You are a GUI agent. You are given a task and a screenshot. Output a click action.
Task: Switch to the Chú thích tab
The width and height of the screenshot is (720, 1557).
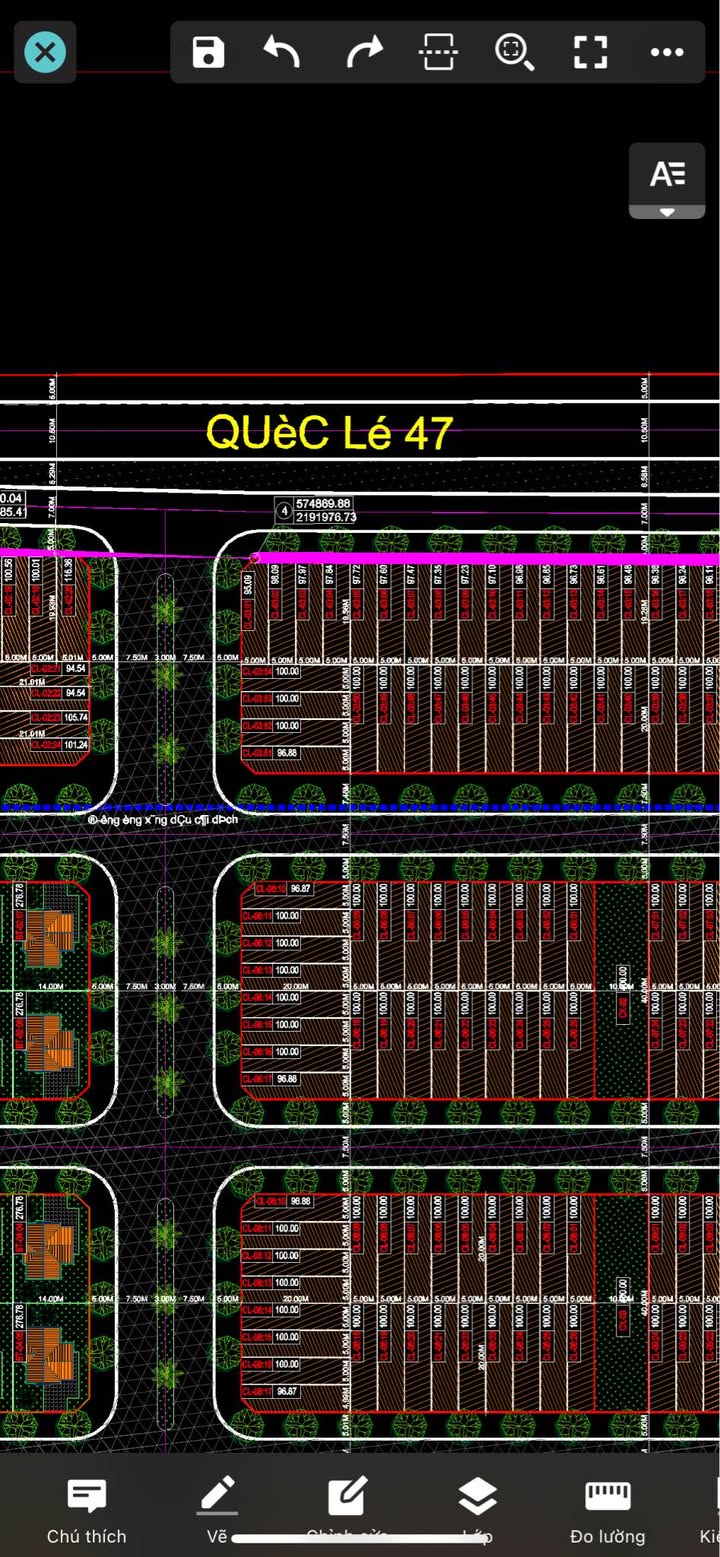click(87, 1511)
